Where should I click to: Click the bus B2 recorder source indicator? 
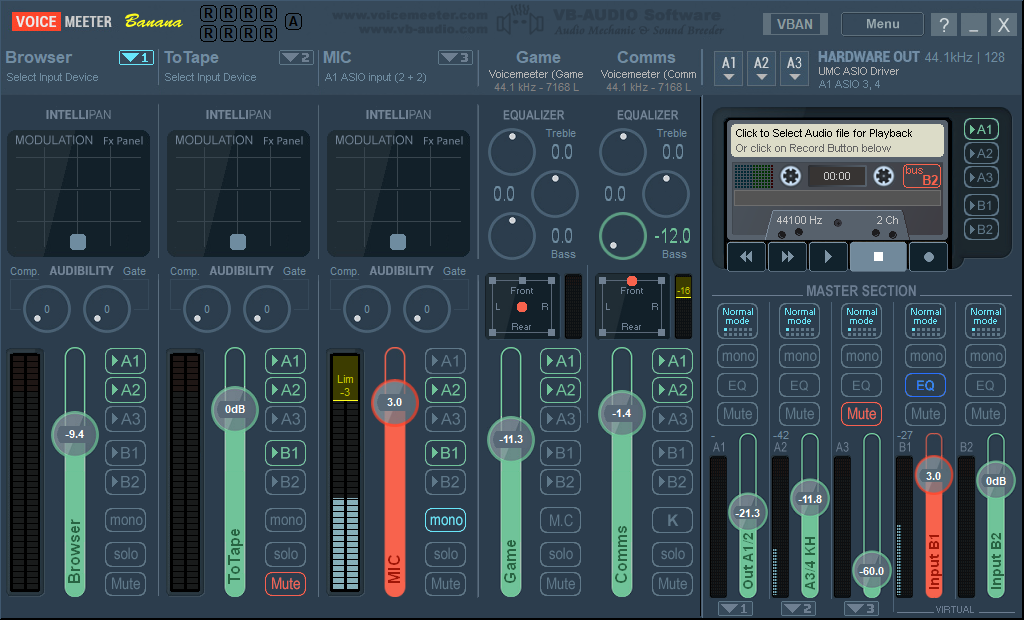921,176
